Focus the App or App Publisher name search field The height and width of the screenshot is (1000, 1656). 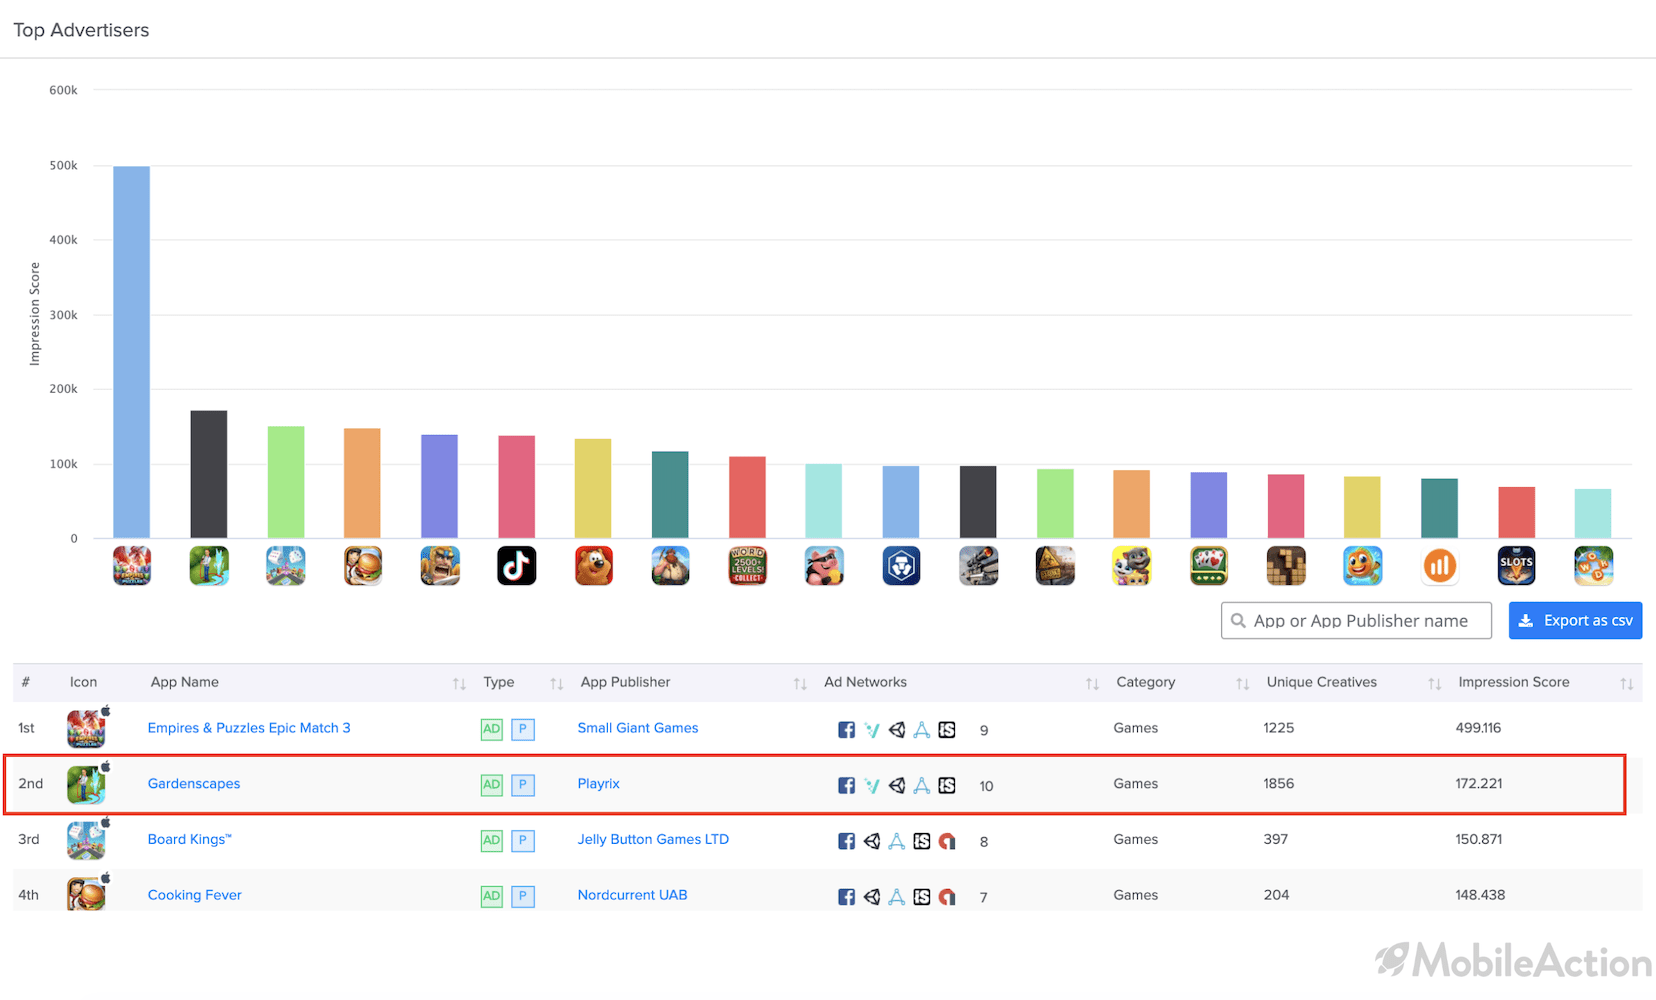coord(1356,621)
